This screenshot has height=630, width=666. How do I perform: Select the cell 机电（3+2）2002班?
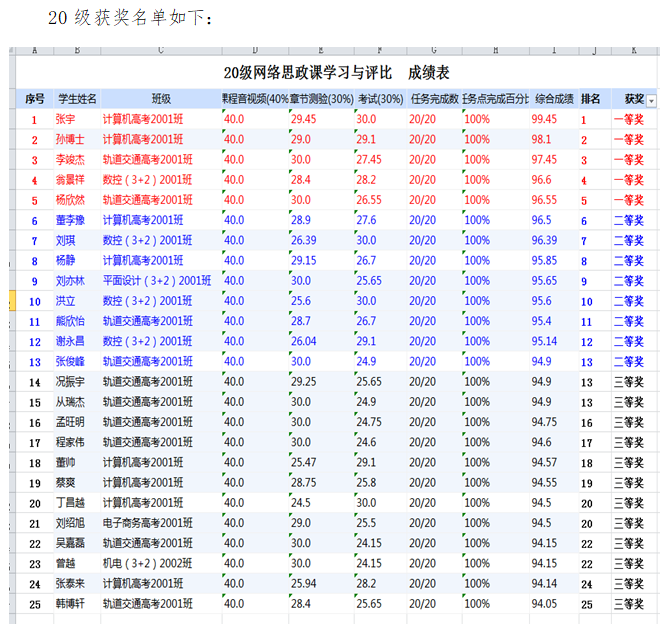[150, 564]
